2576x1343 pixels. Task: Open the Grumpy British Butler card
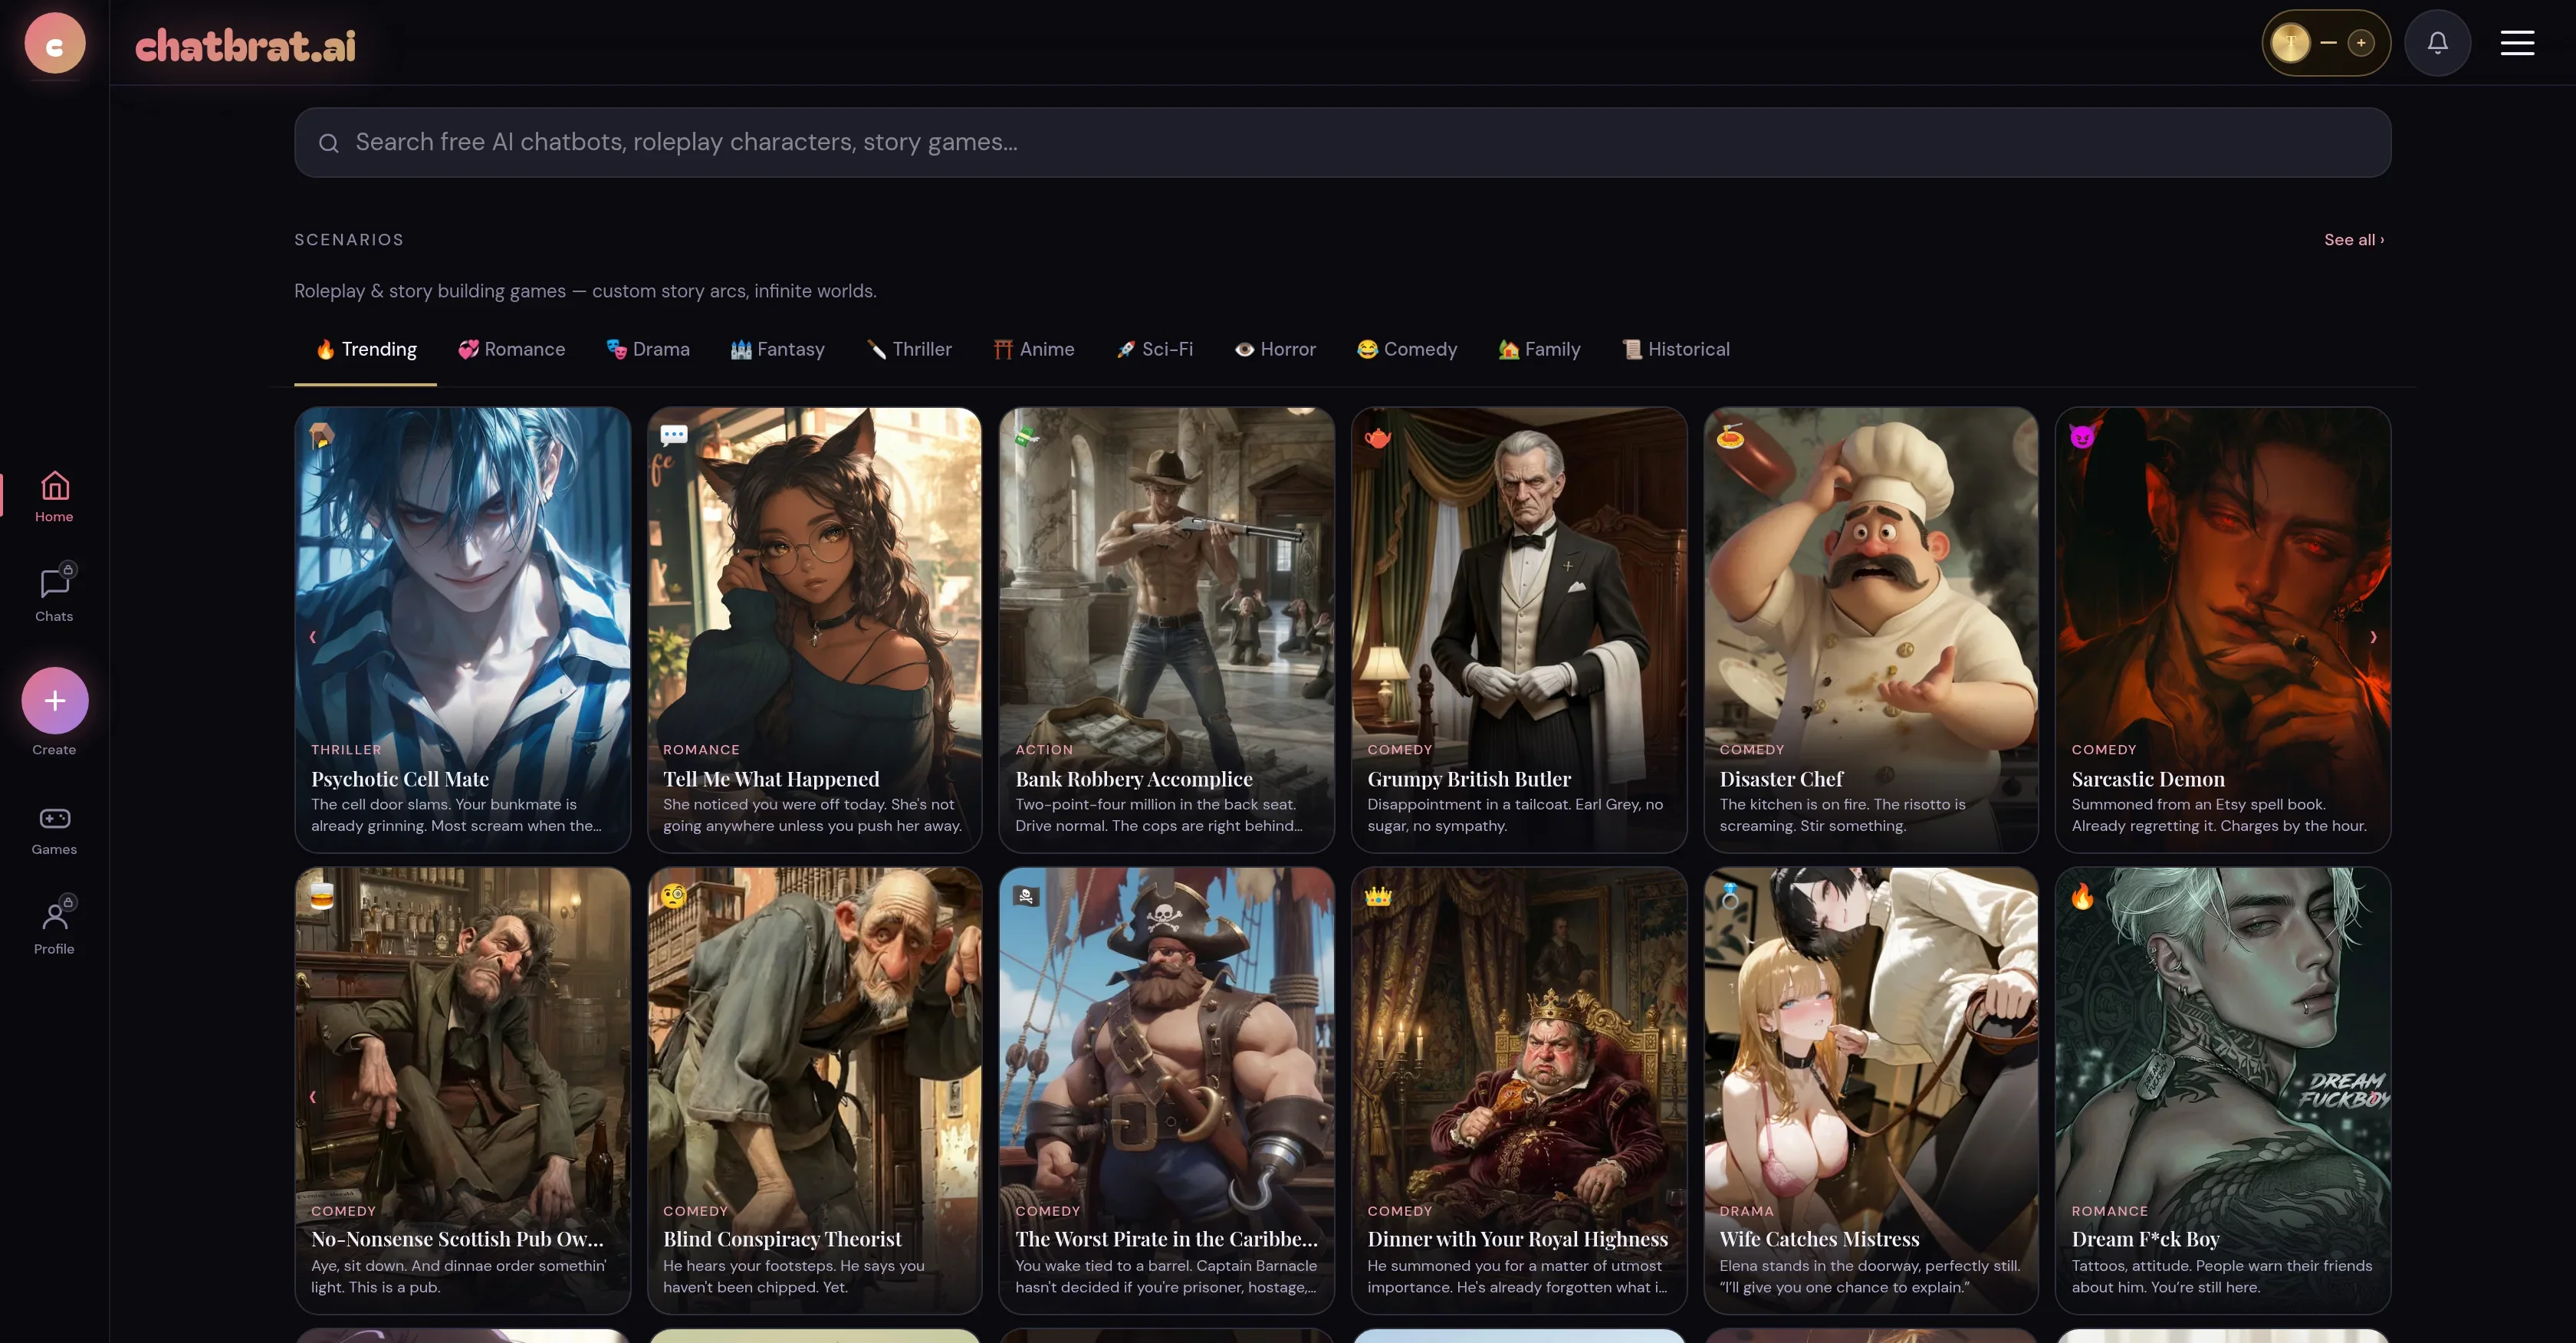pos(1518,630)
